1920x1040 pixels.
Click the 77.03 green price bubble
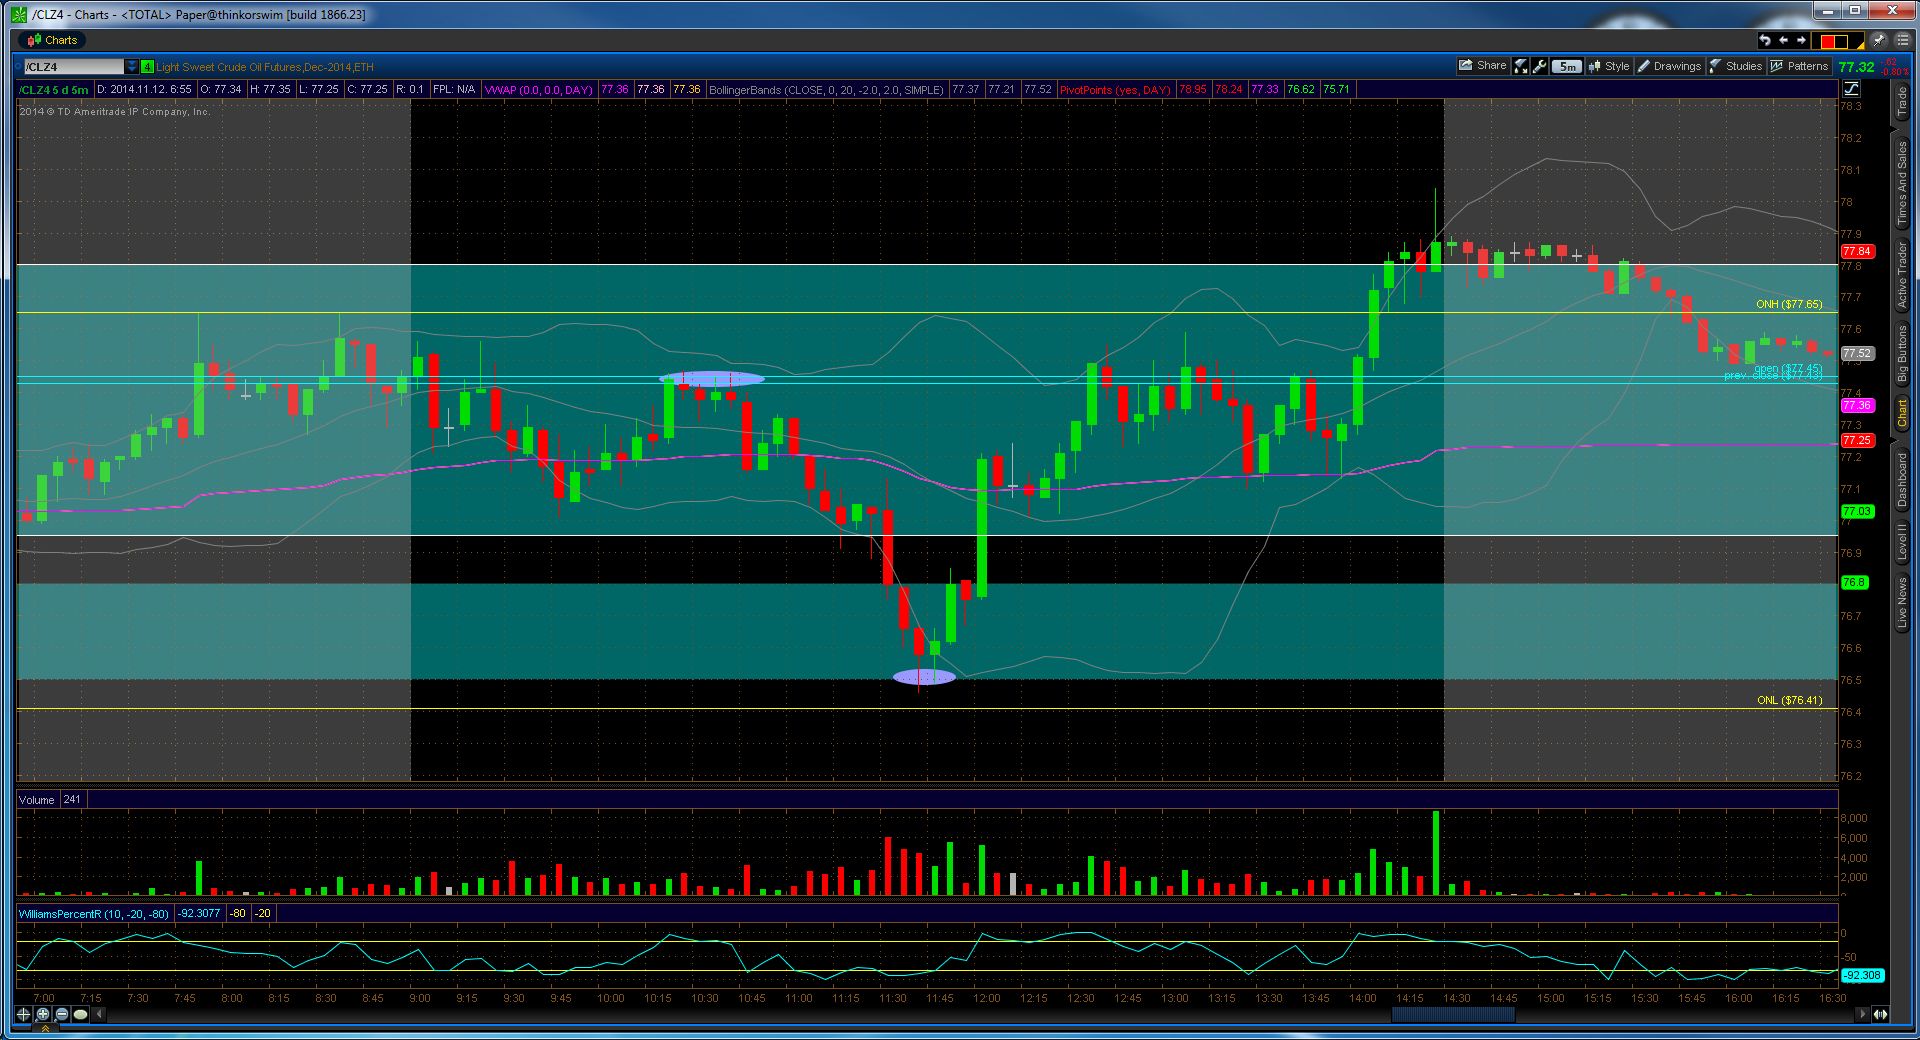pos(1857,511)
